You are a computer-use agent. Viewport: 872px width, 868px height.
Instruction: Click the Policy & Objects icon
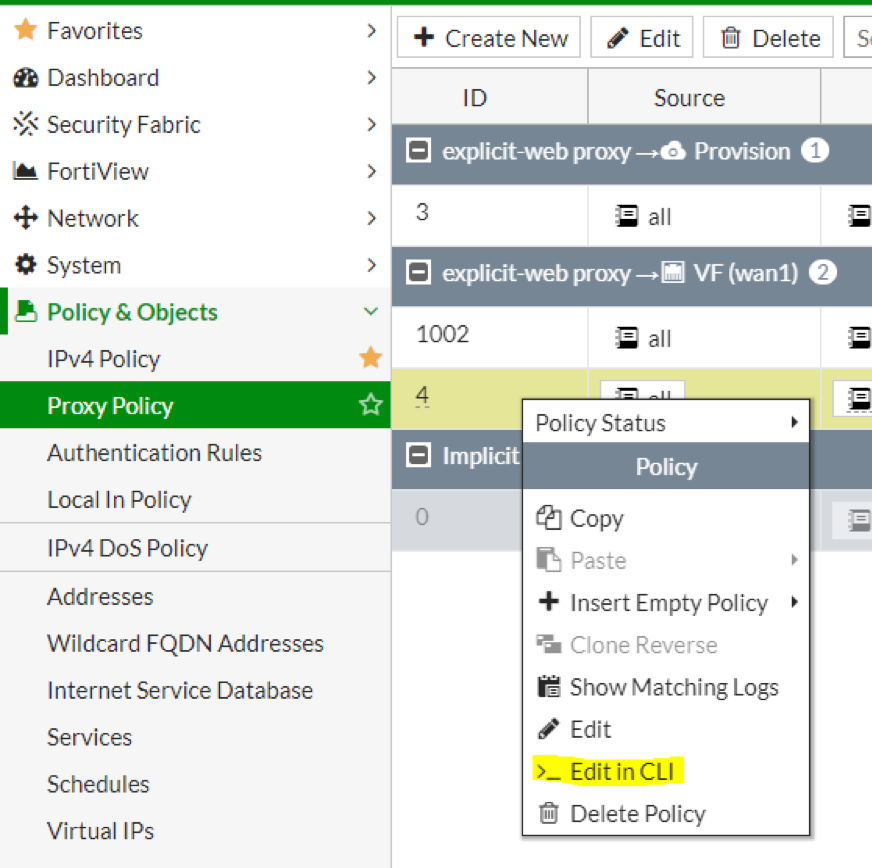coord(26,311)
